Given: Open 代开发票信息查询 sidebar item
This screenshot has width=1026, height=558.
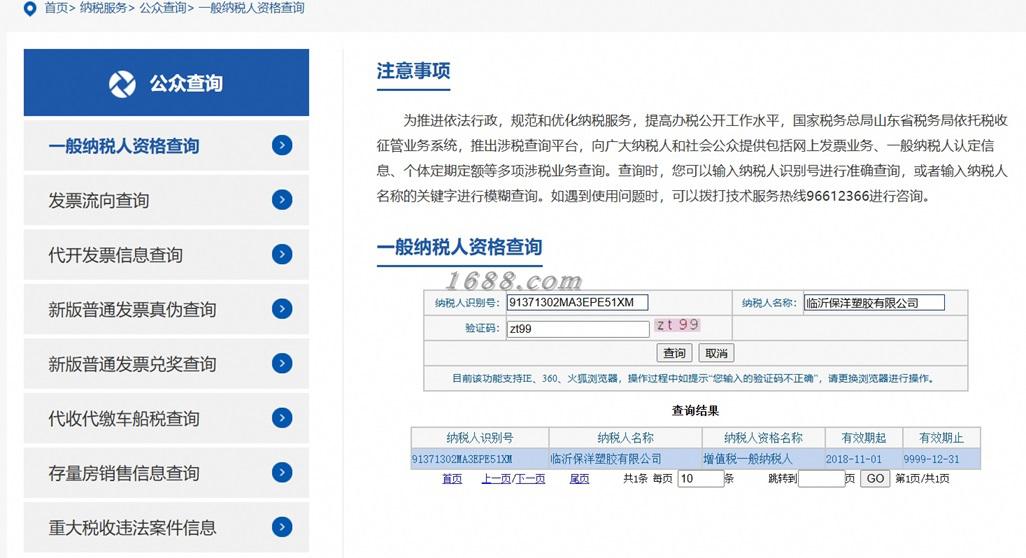Looking at the screenshot, I should [166, 254].
